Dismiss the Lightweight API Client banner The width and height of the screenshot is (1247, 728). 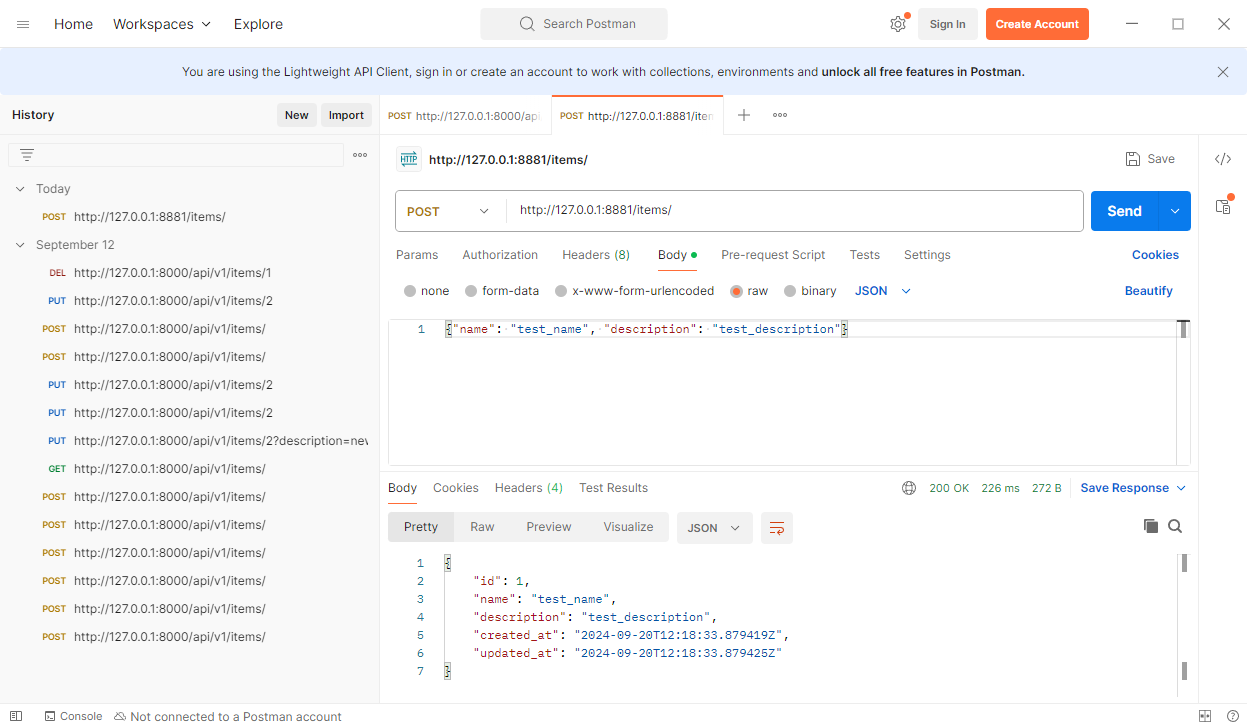[1223, 72]
